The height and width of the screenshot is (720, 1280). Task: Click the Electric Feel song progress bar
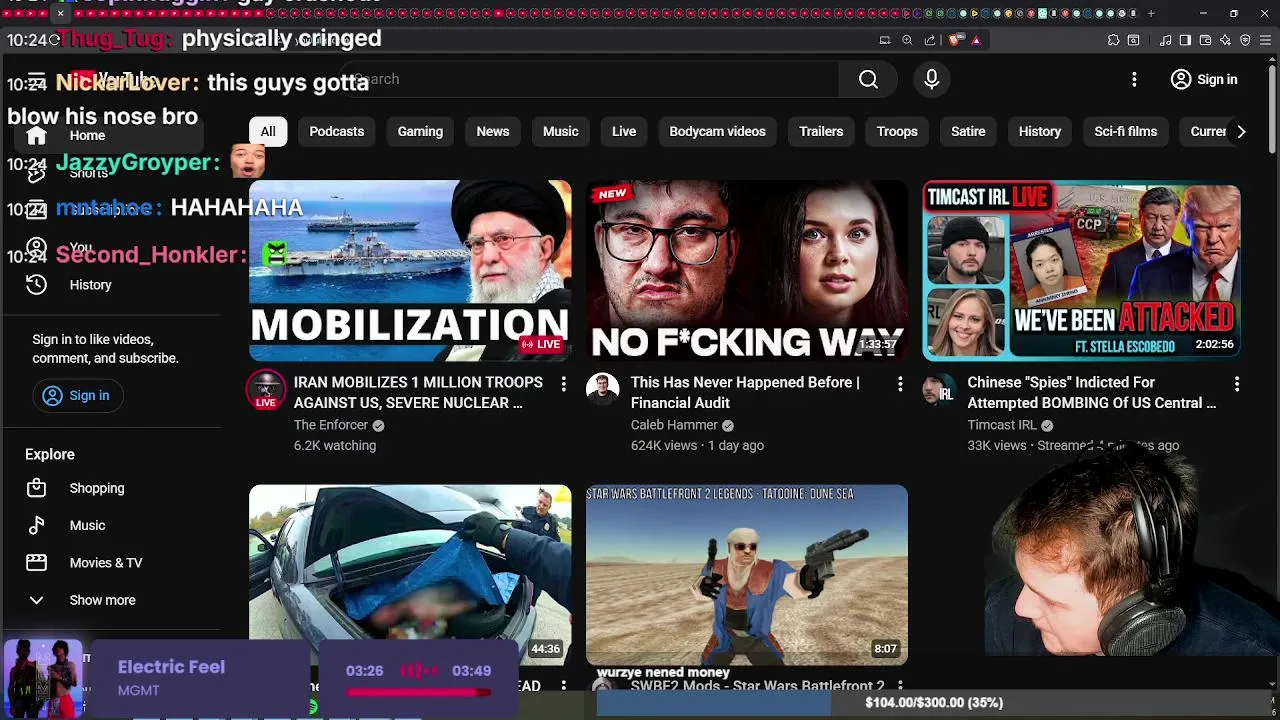[x=419, y=692]
